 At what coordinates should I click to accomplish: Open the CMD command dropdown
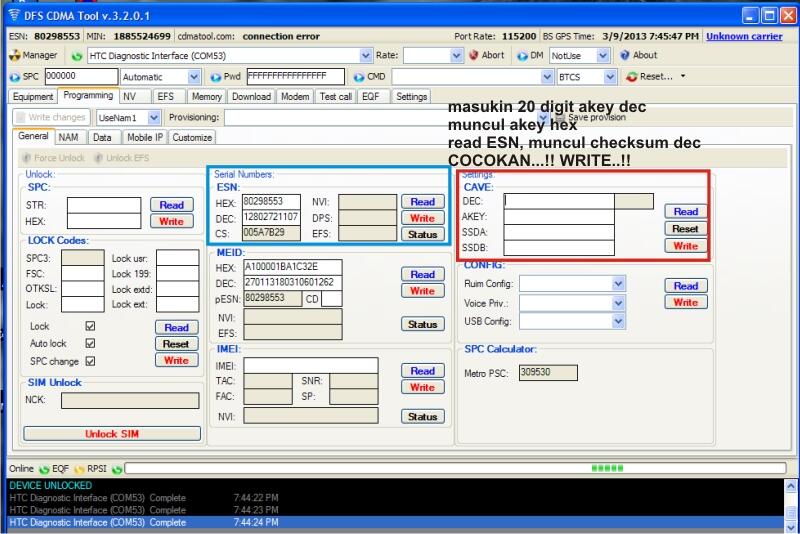coord(547,77)
